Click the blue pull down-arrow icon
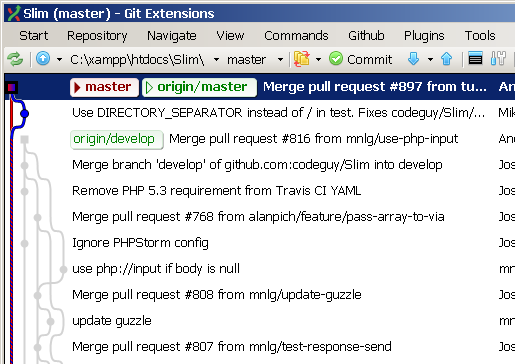 coord(413,59)
